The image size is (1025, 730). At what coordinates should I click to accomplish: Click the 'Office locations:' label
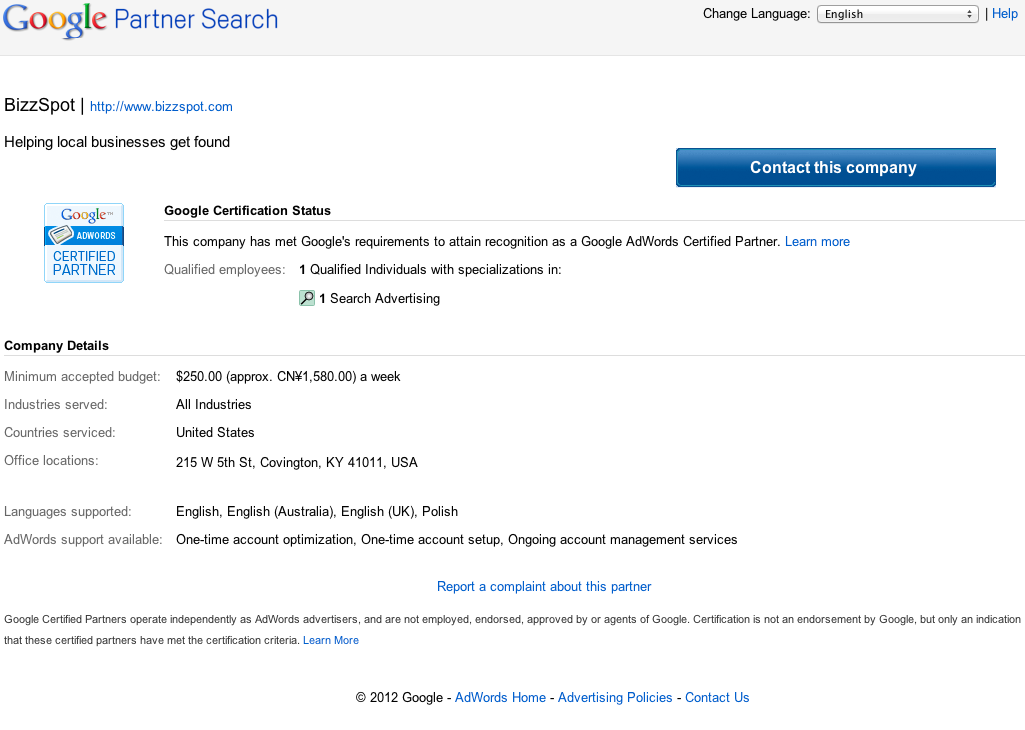pos(51,461)
